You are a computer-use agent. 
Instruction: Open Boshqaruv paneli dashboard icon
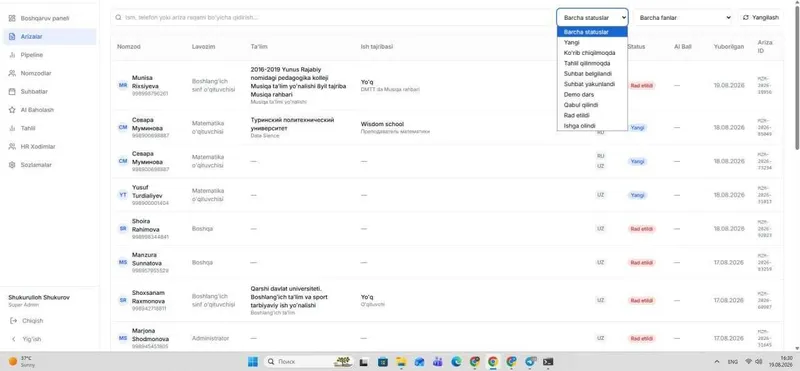click(12, 18)
